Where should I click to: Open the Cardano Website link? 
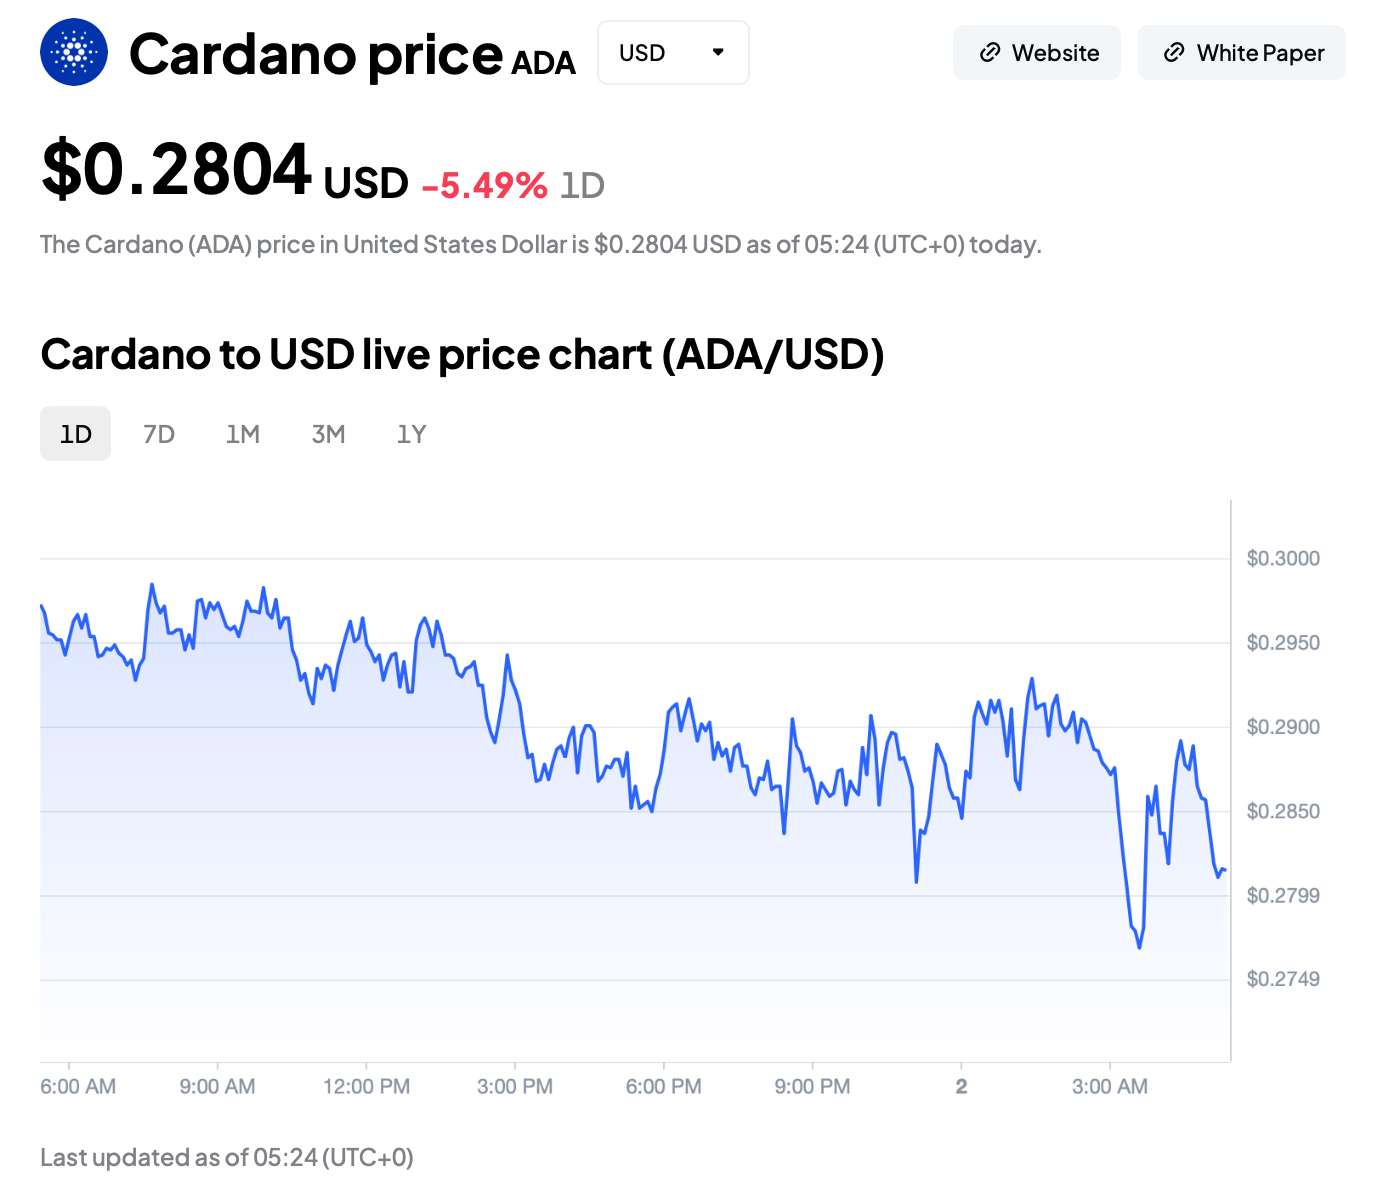coord(1055,53)
